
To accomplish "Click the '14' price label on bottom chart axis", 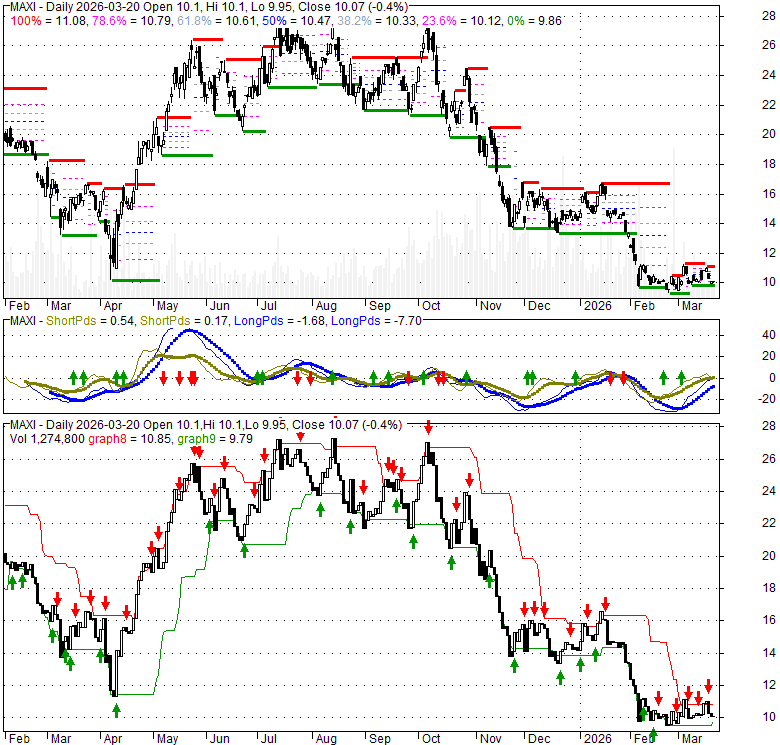I will point(769,653).
